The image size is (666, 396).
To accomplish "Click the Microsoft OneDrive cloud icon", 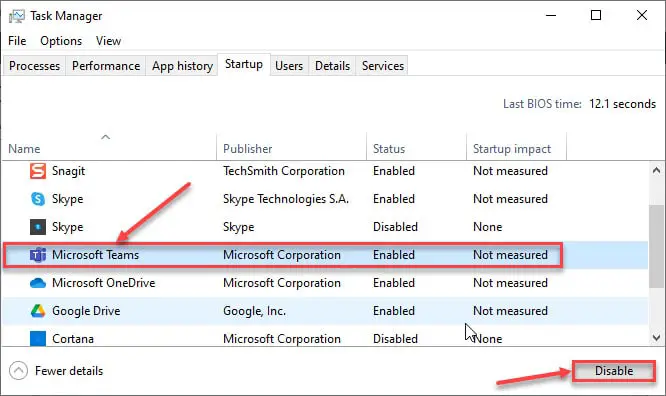I will click(38, 283).
